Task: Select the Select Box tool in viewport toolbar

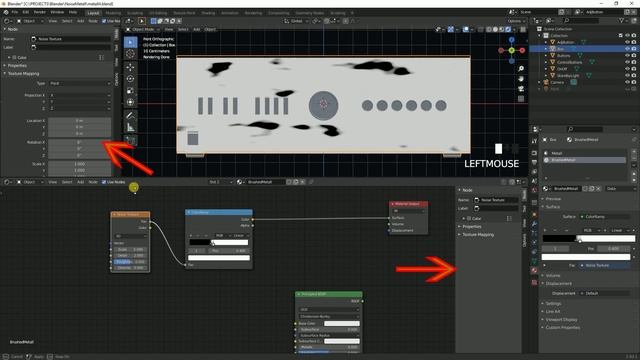Action: pos(130,42)
